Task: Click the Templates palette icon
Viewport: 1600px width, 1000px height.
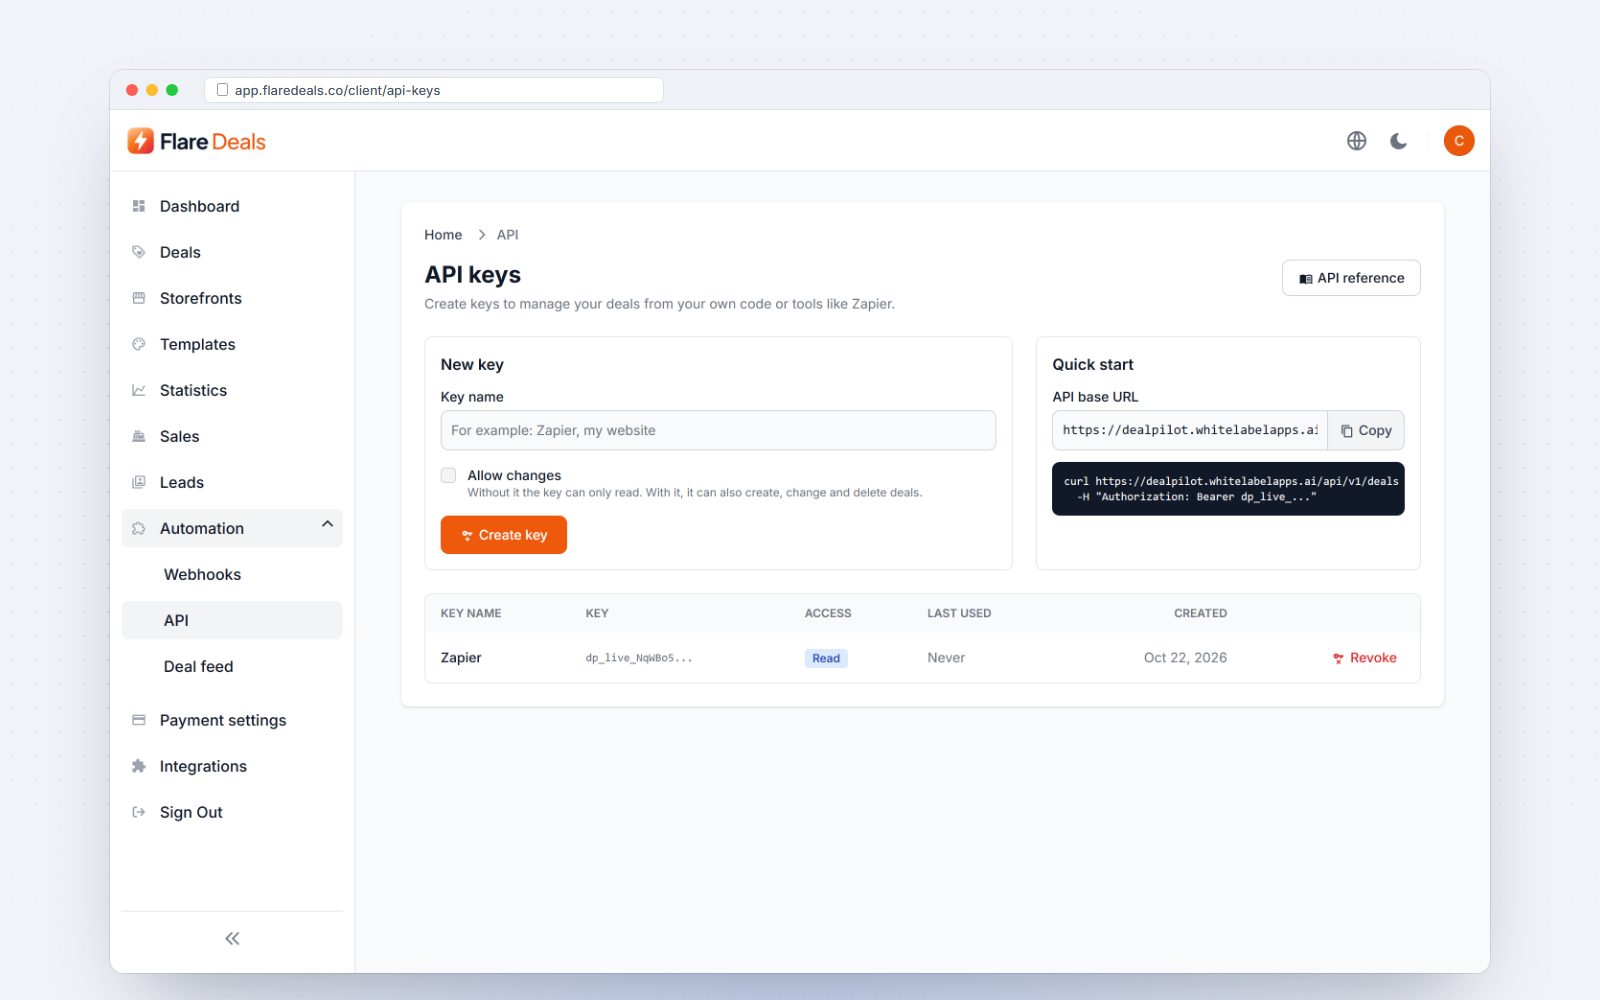Action: click(139, 344)
